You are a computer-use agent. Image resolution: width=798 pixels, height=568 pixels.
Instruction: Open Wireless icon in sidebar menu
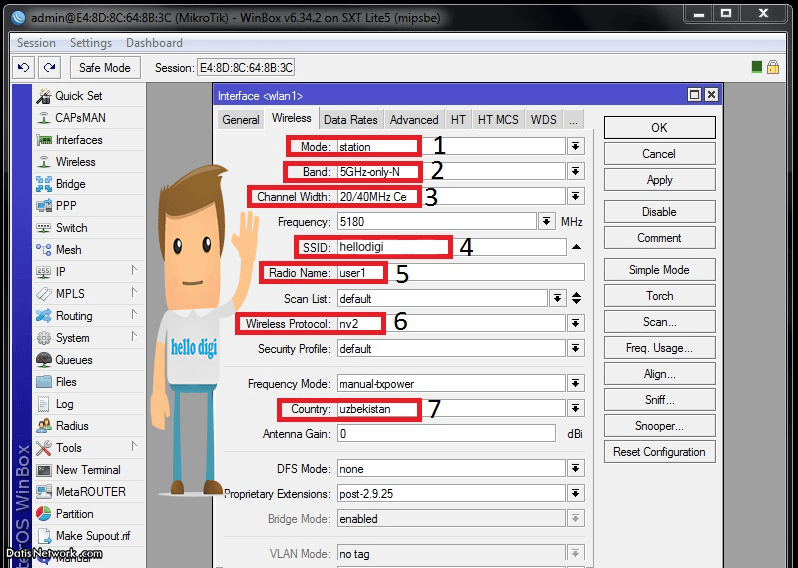pyautogui.click(x=44, y=162)
